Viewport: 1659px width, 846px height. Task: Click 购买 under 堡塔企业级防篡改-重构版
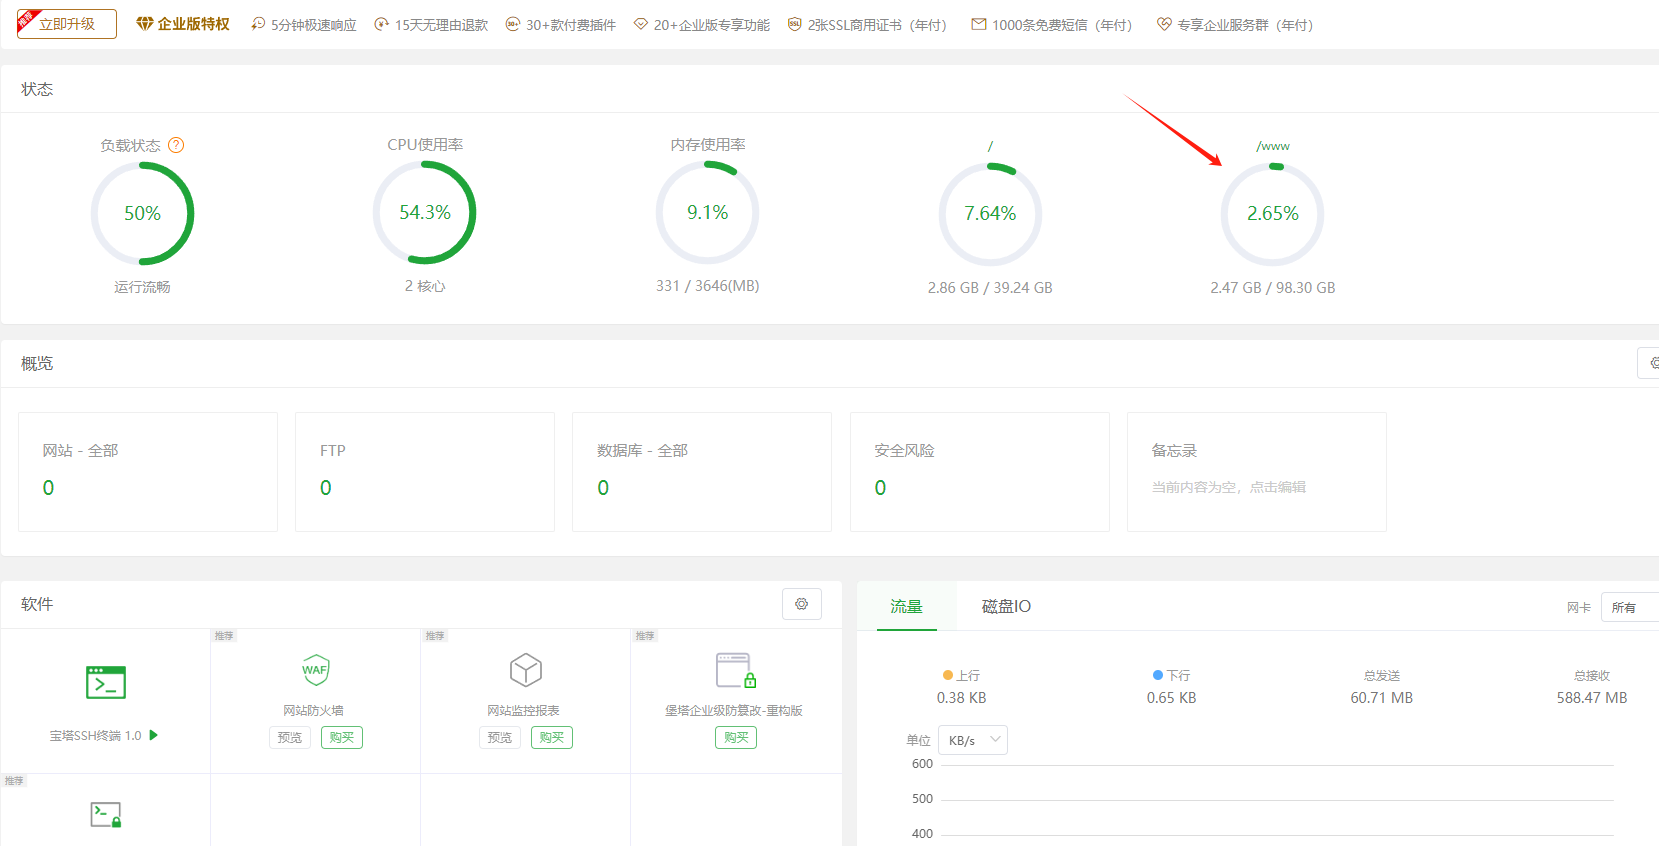pyautogui.click(x=736, y=738)
